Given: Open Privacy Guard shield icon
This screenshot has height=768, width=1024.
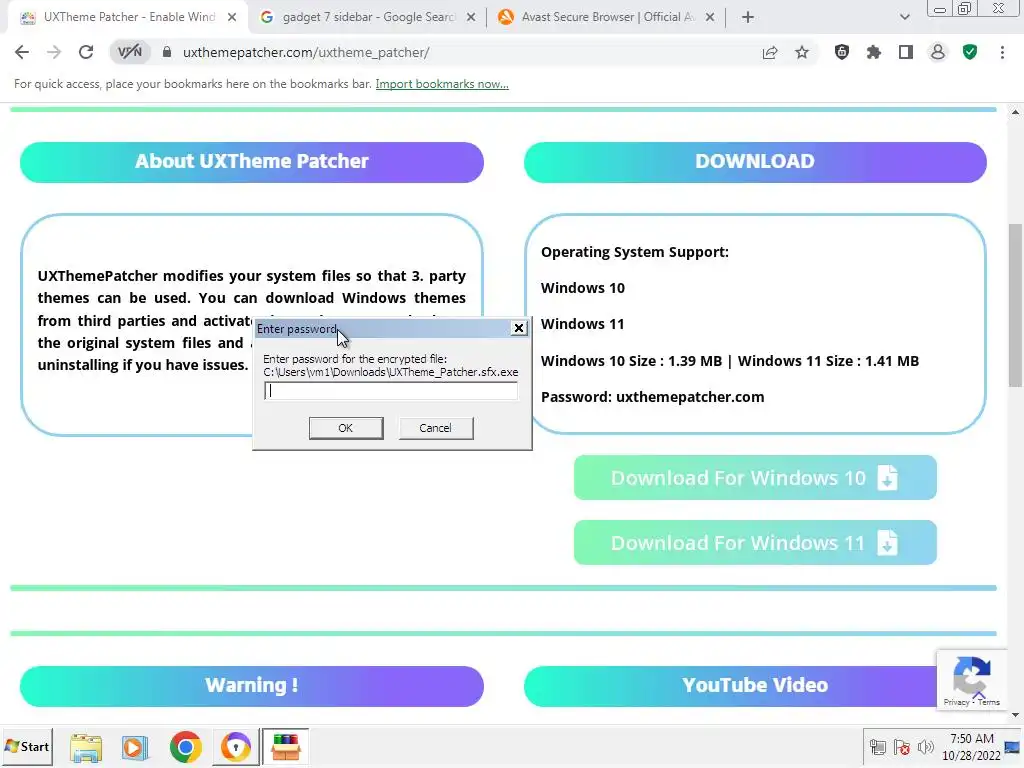Looking at the screenshot, I should click(842, 52).
